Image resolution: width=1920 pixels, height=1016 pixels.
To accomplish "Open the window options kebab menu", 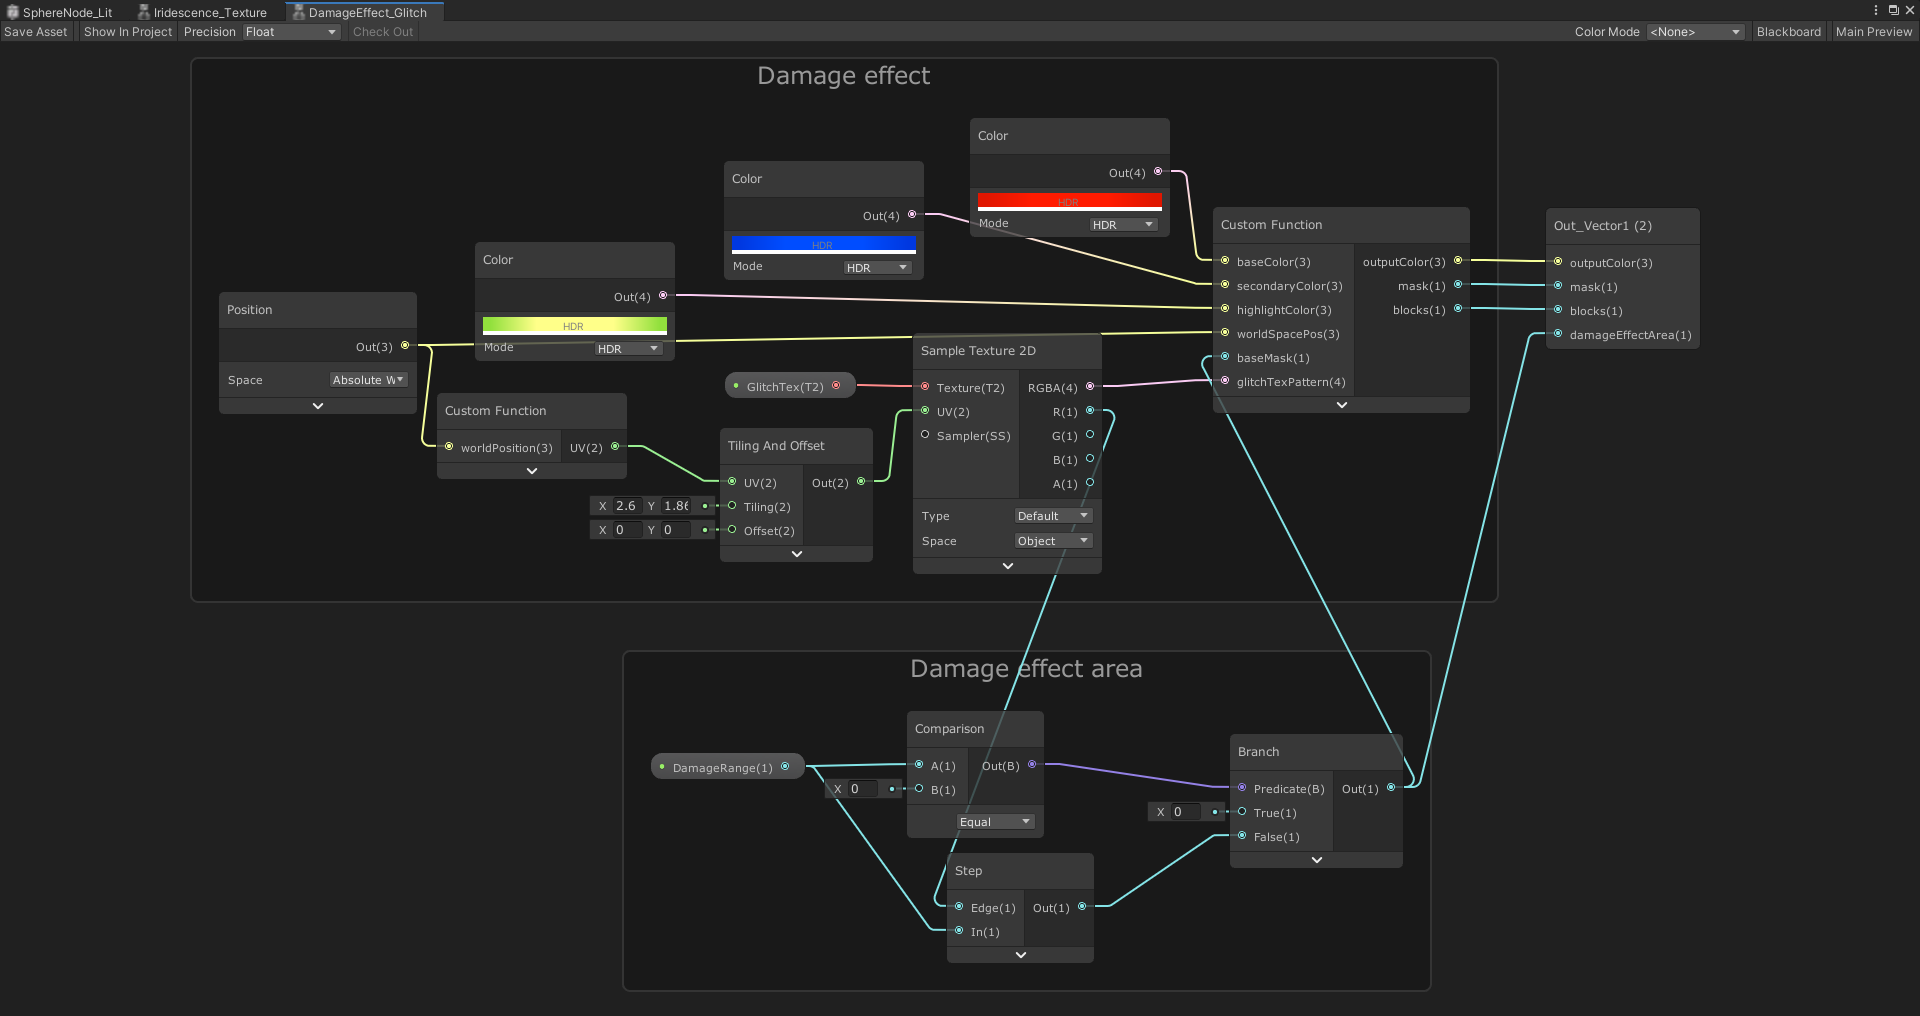I will (1876, 10).
